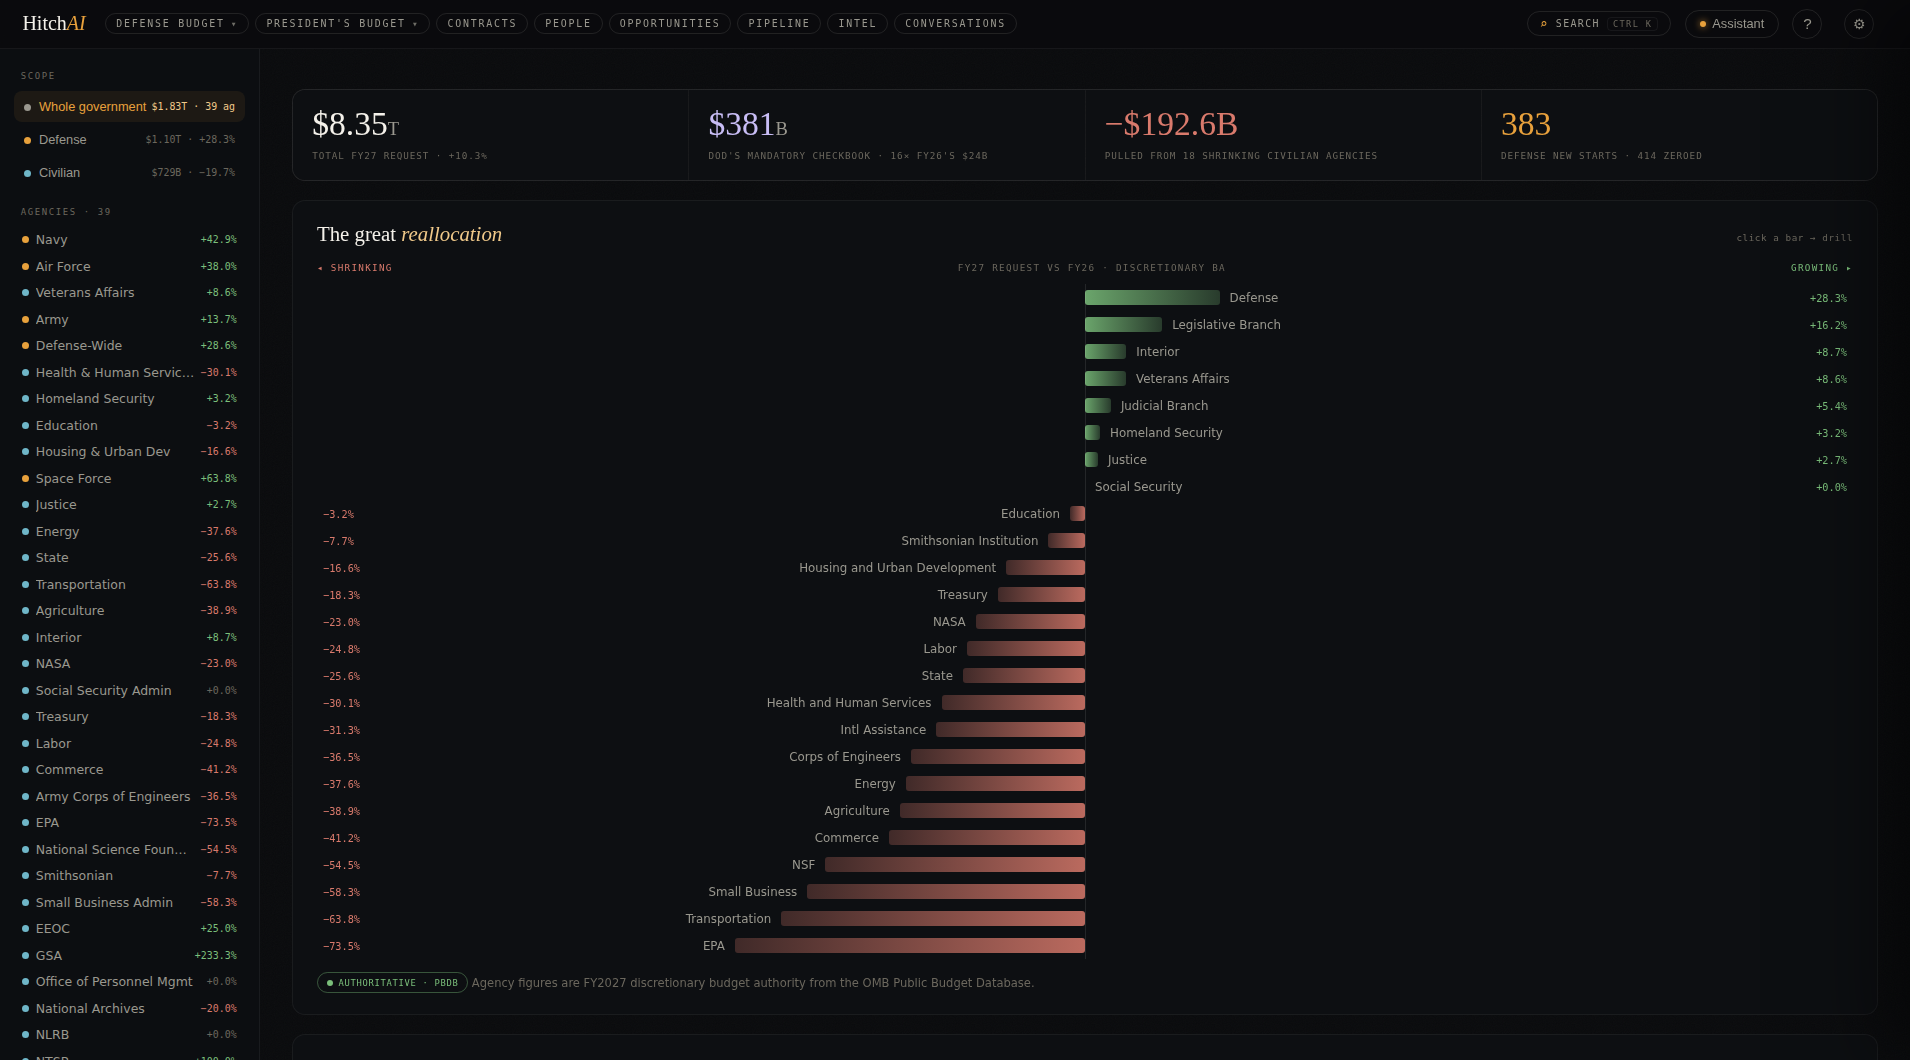The width and height of the screenshot is (1910, 1060).
Task: Click the Legislative Branch green bar
Action: pos(1123,325)
